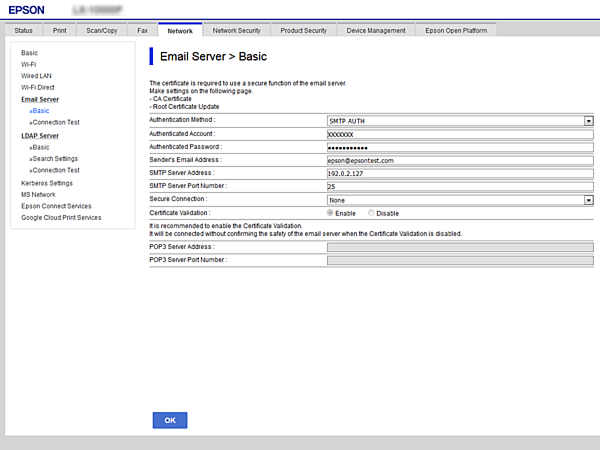Open the Device Management tab
600x450 pixels.
[x=376, y=31]
